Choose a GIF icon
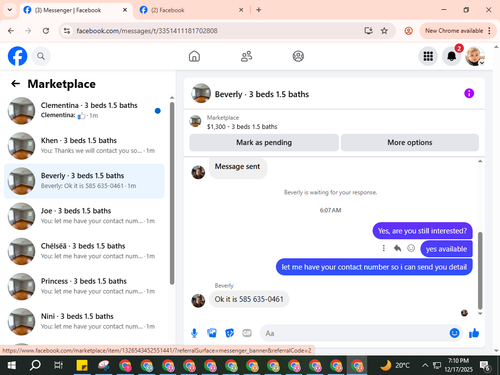The width and height of the screenshot is (500, 375). (x=247, y=333)
